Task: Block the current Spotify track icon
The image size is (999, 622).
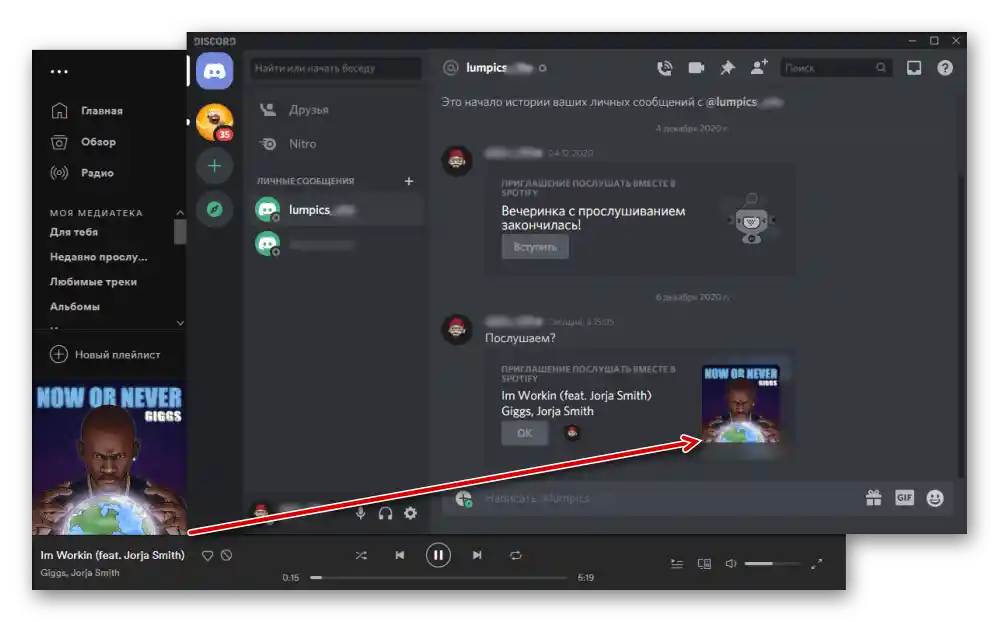Action: (226, 556)
